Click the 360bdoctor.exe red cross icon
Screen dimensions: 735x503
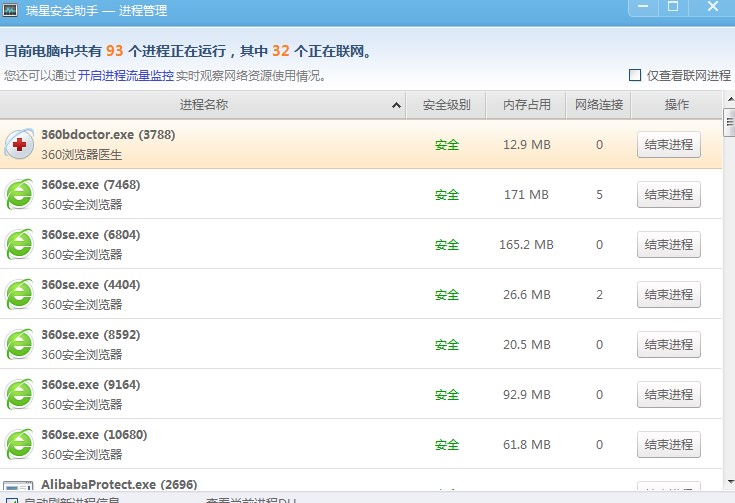19,145
